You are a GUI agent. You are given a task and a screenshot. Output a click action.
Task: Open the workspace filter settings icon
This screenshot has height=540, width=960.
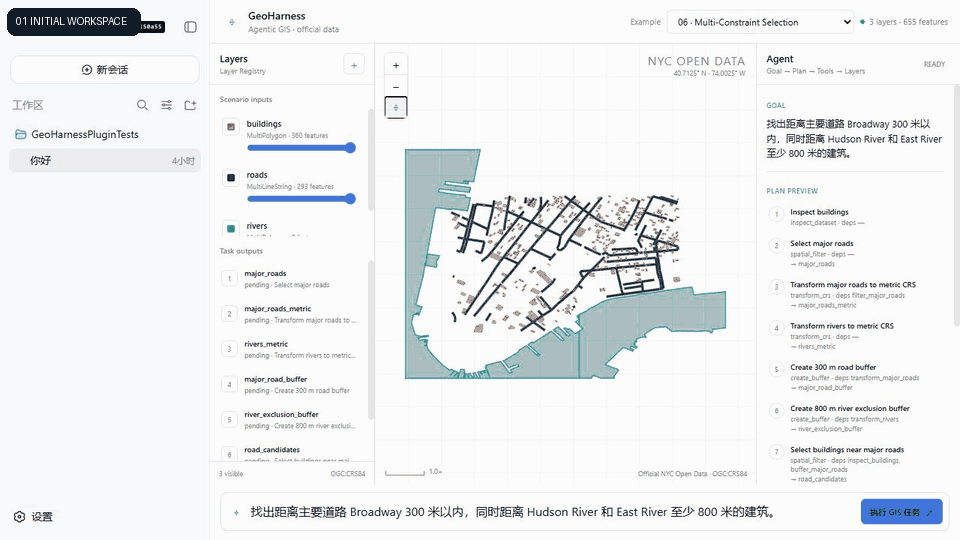(167, 105)
